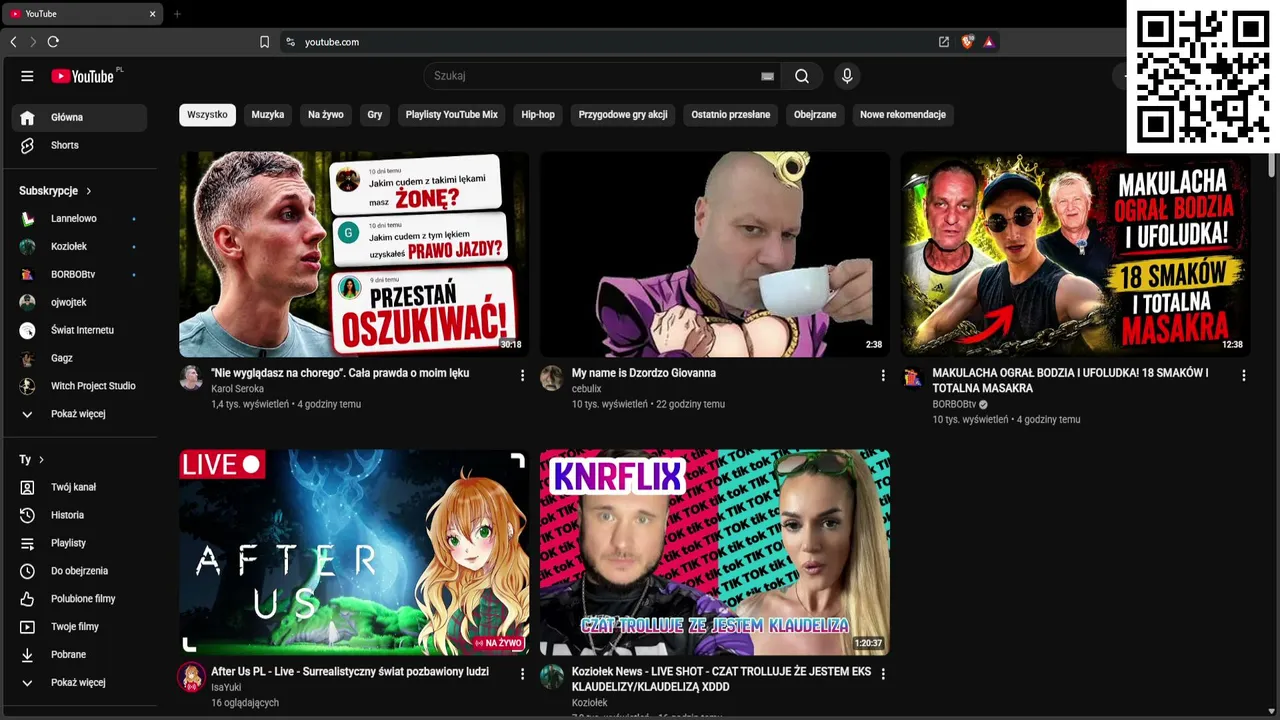Start voice search with the microphone
The width and height of the screenshot is (1280, 720).
847,76
